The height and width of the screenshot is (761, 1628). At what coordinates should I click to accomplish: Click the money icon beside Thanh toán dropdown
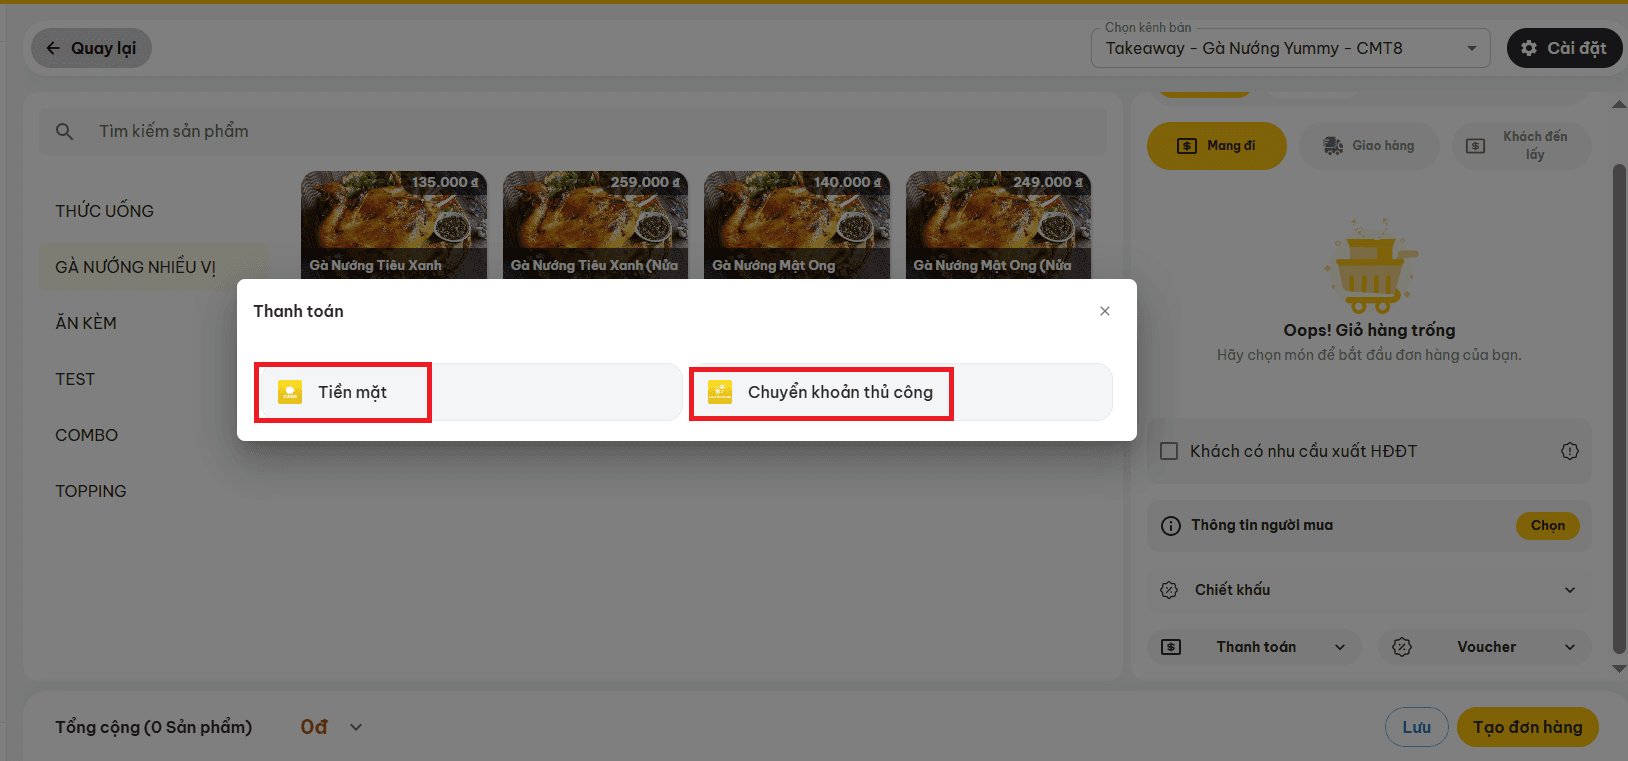click(x=1171, y=647)
